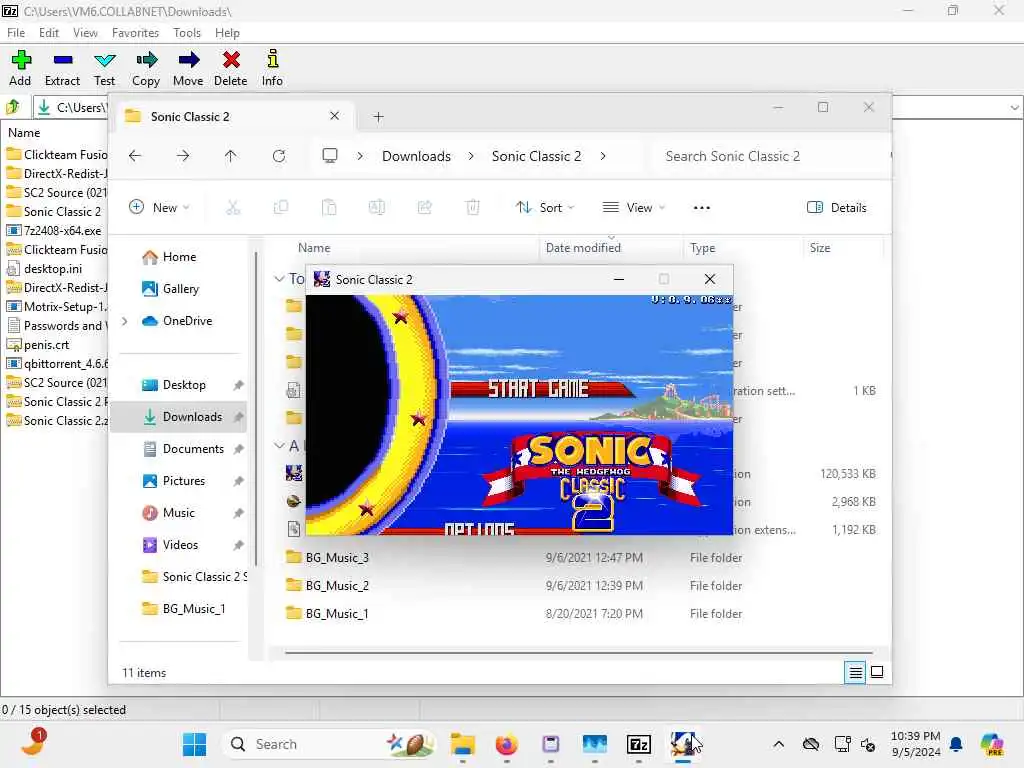Click the 7-Zip up-folder icon
Viewport: 1024px width, 768px height.
pyautogui.click(x=13, y=106)
